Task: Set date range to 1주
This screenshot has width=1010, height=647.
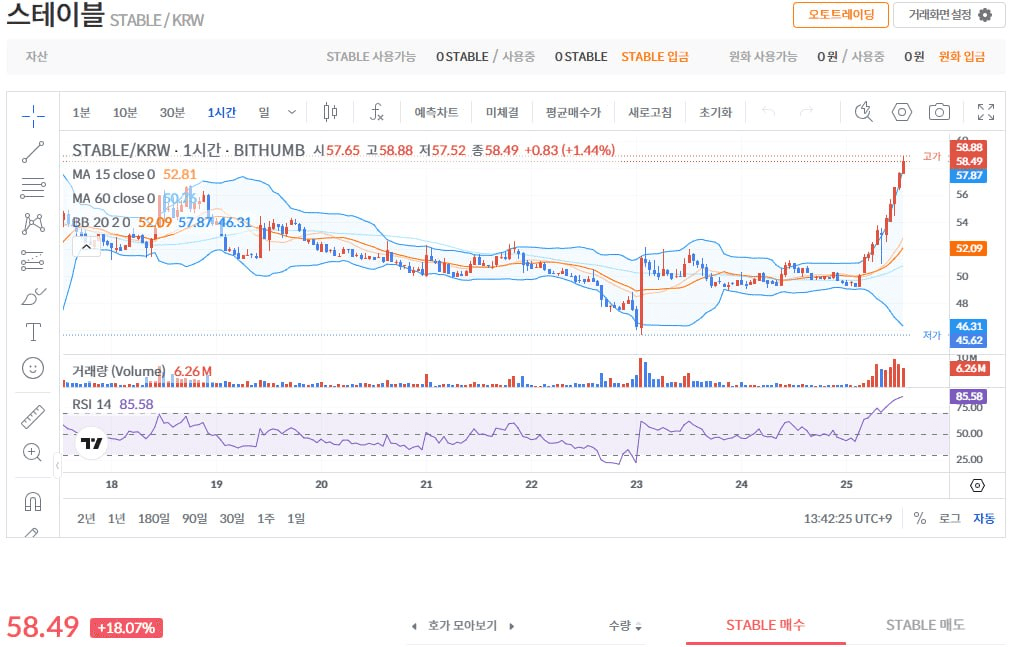Action: [266, 518]
